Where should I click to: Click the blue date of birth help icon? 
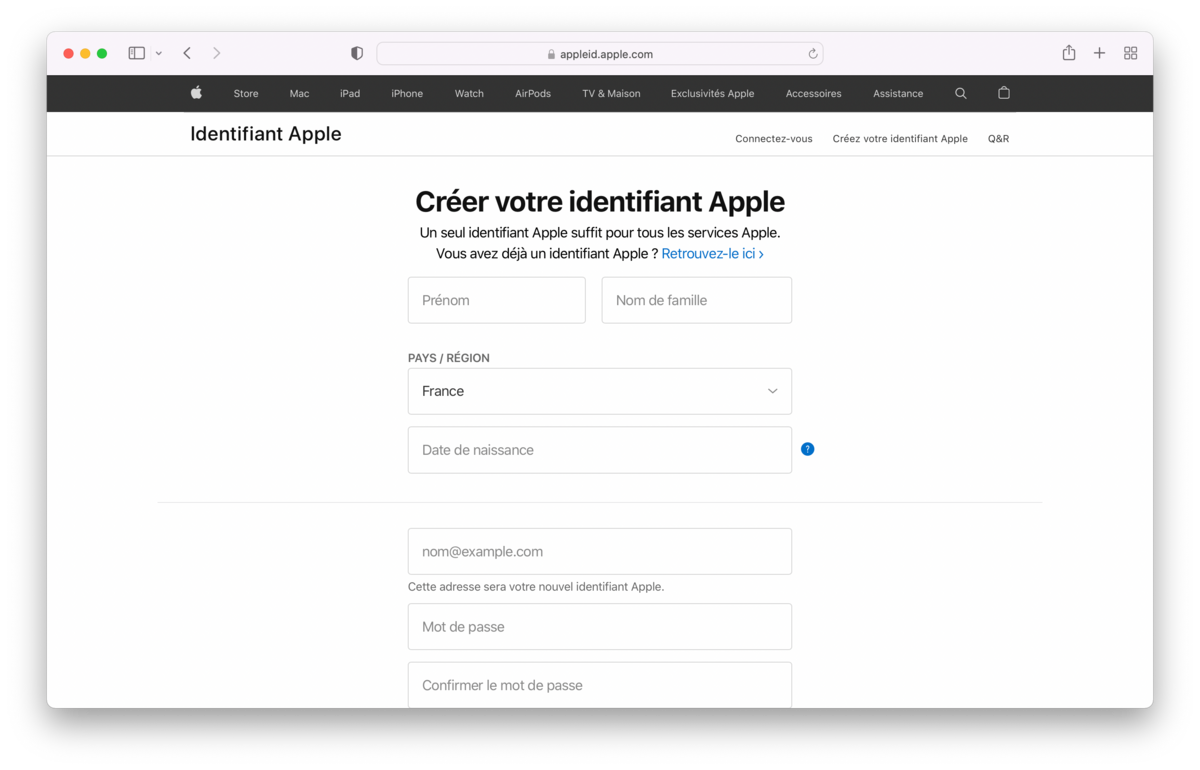(808, 449)
